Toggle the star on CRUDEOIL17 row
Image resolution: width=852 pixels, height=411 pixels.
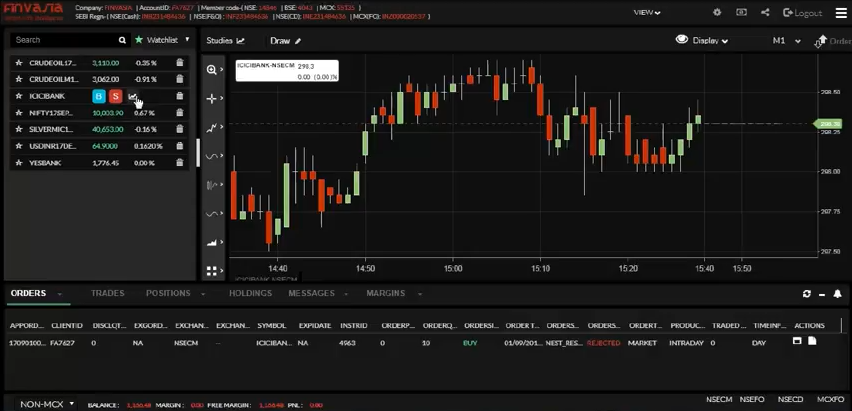18,63
